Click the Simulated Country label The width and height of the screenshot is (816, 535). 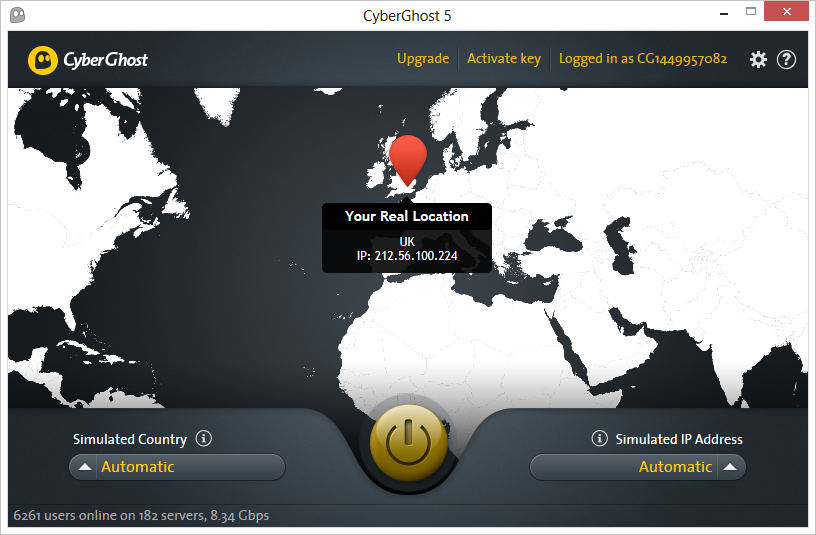[130, 439]
